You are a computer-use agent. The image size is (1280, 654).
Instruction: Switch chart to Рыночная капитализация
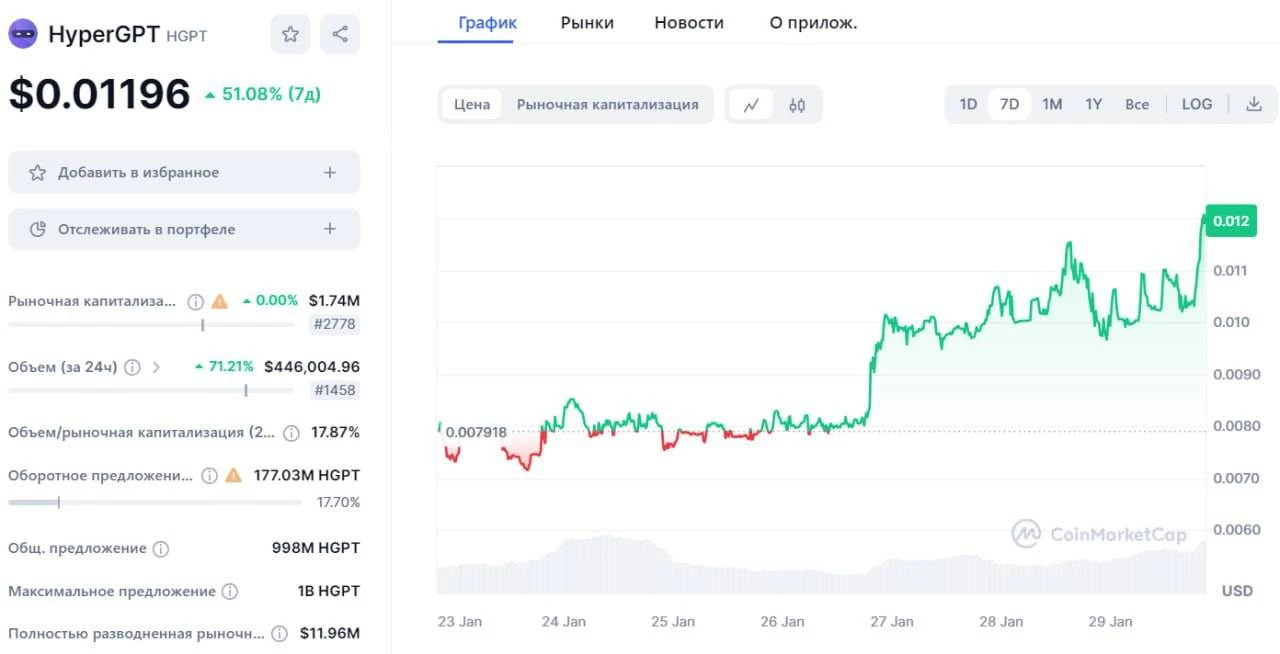click(607, 104)
